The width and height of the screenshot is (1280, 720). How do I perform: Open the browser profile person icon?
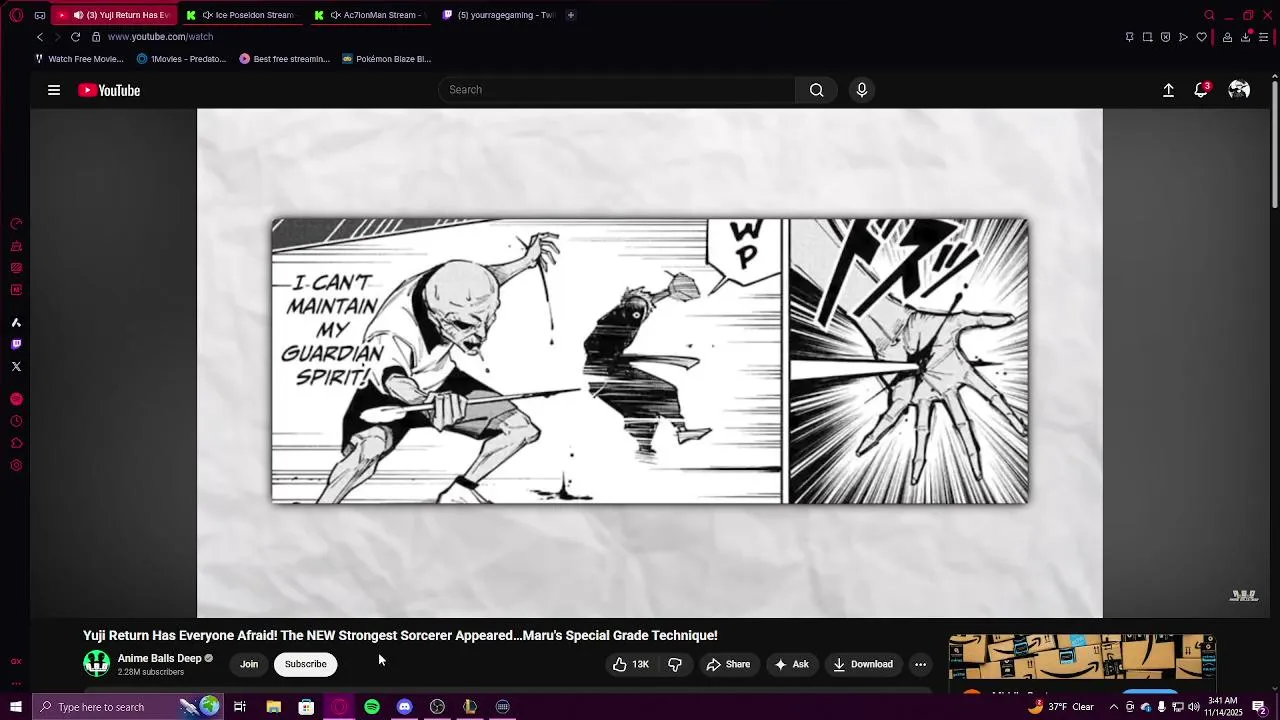point(1227,37)
